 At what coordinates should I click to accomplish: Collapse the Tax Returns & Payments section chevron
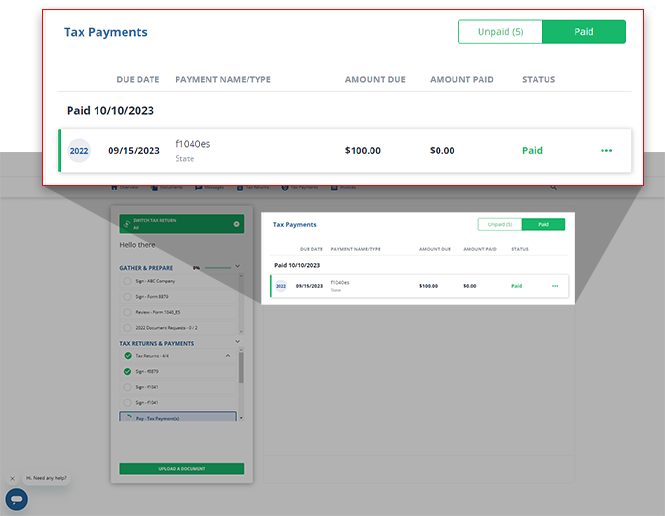238,341
